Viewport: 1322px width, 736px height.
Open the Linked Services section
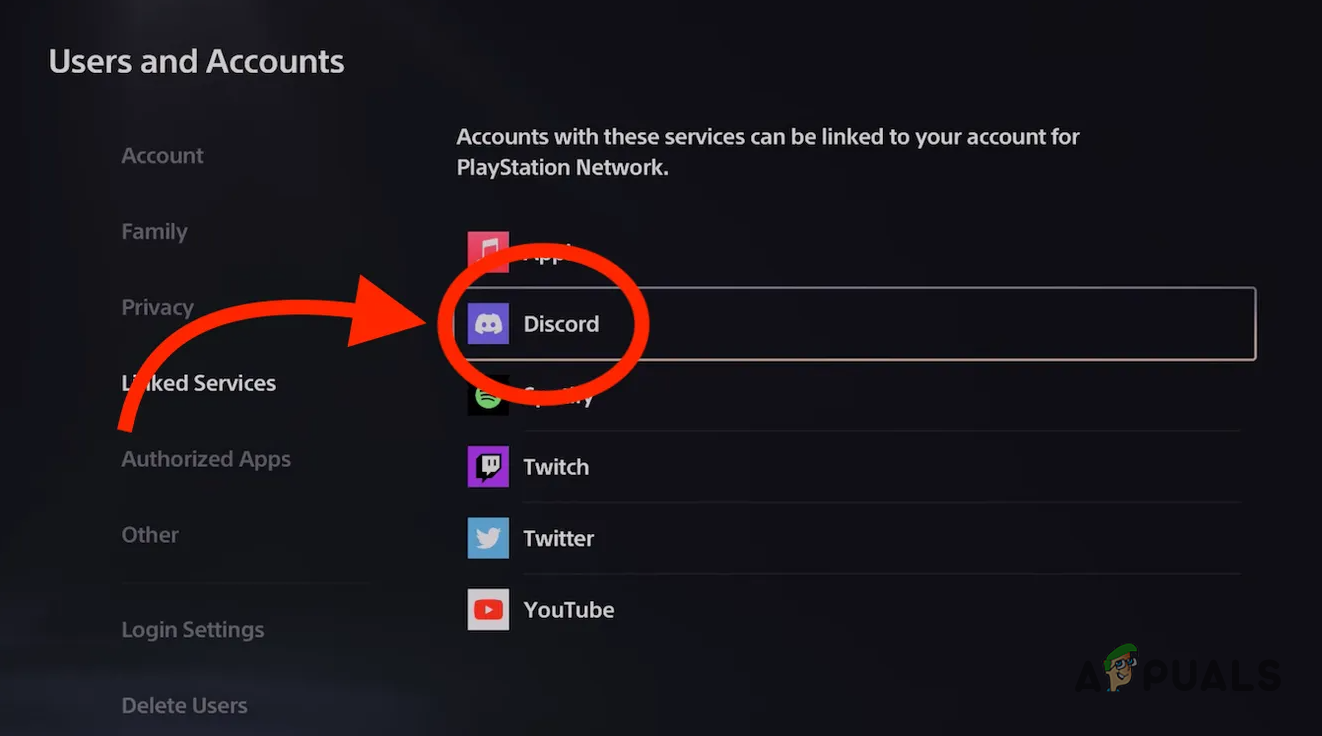coord(198,382)
